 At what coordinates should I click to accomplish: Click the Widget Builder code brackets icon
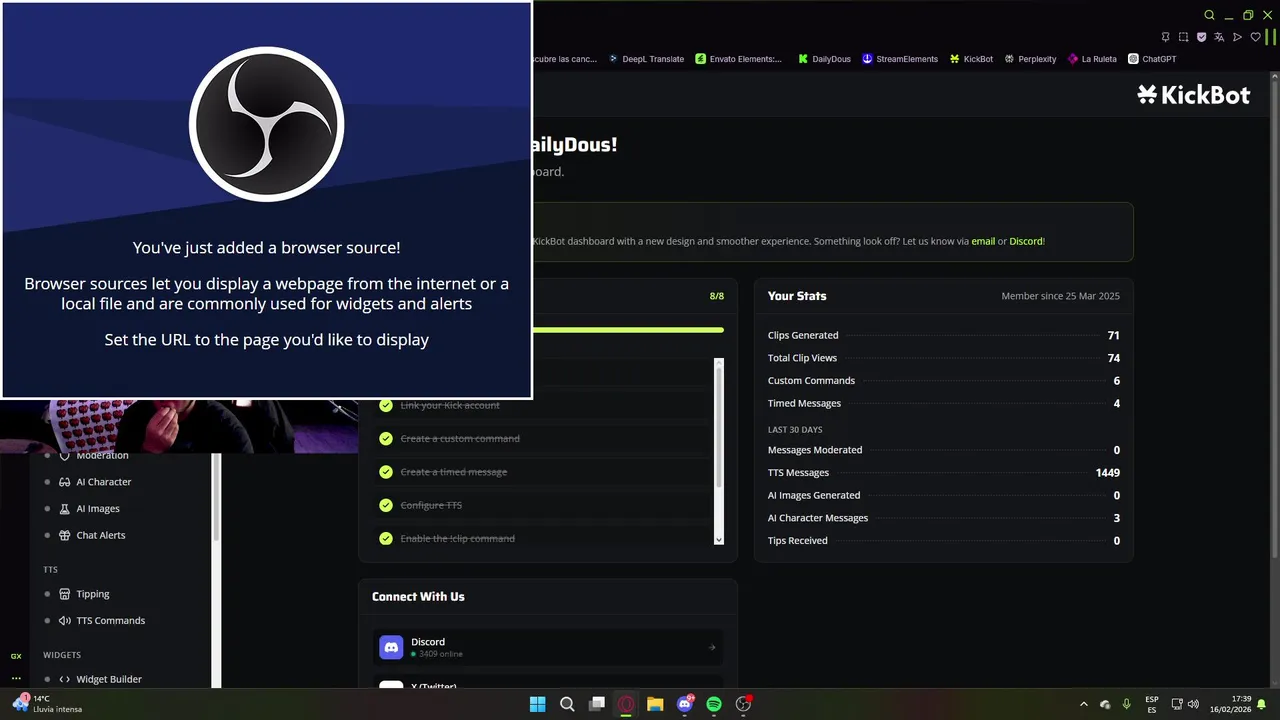[x=65, y=680]
